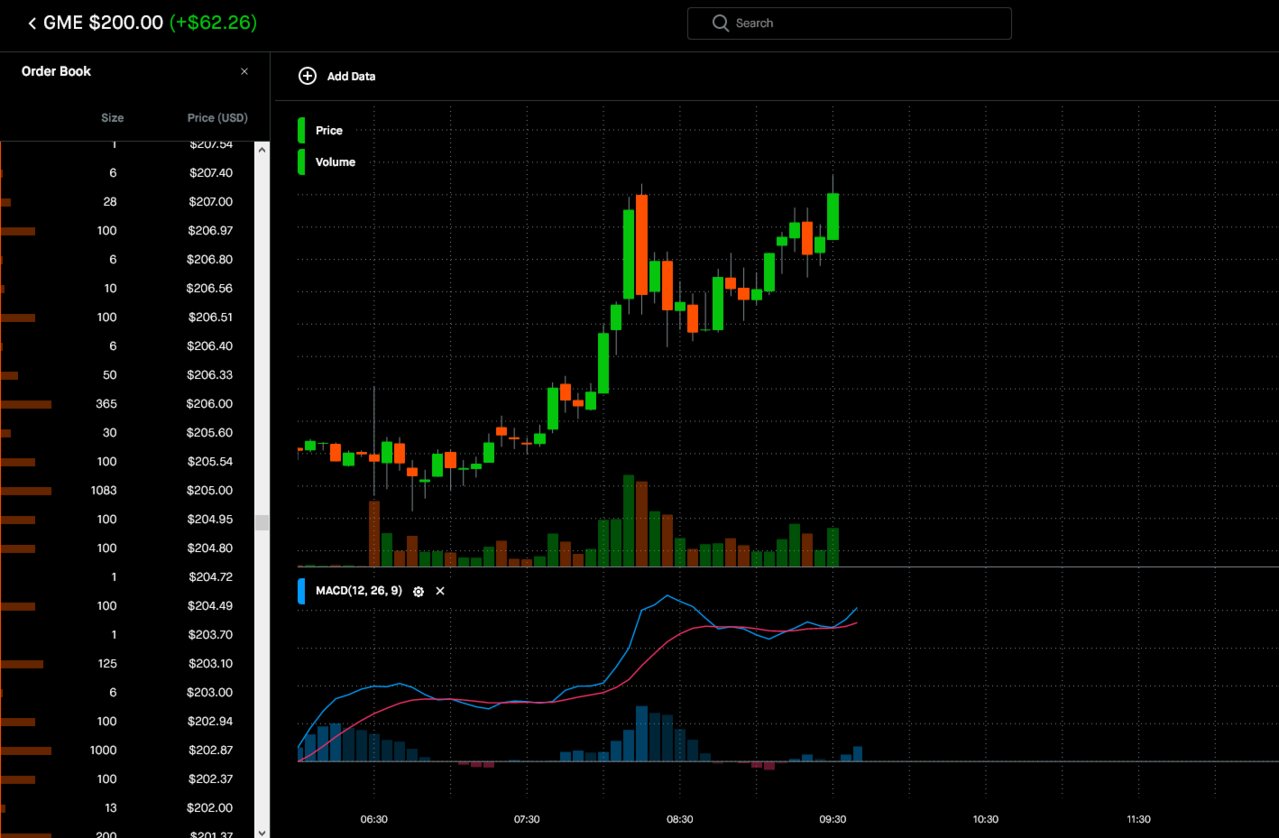Select the $206.56 order row
1279x838 pixels.
[x=127, y=289]
